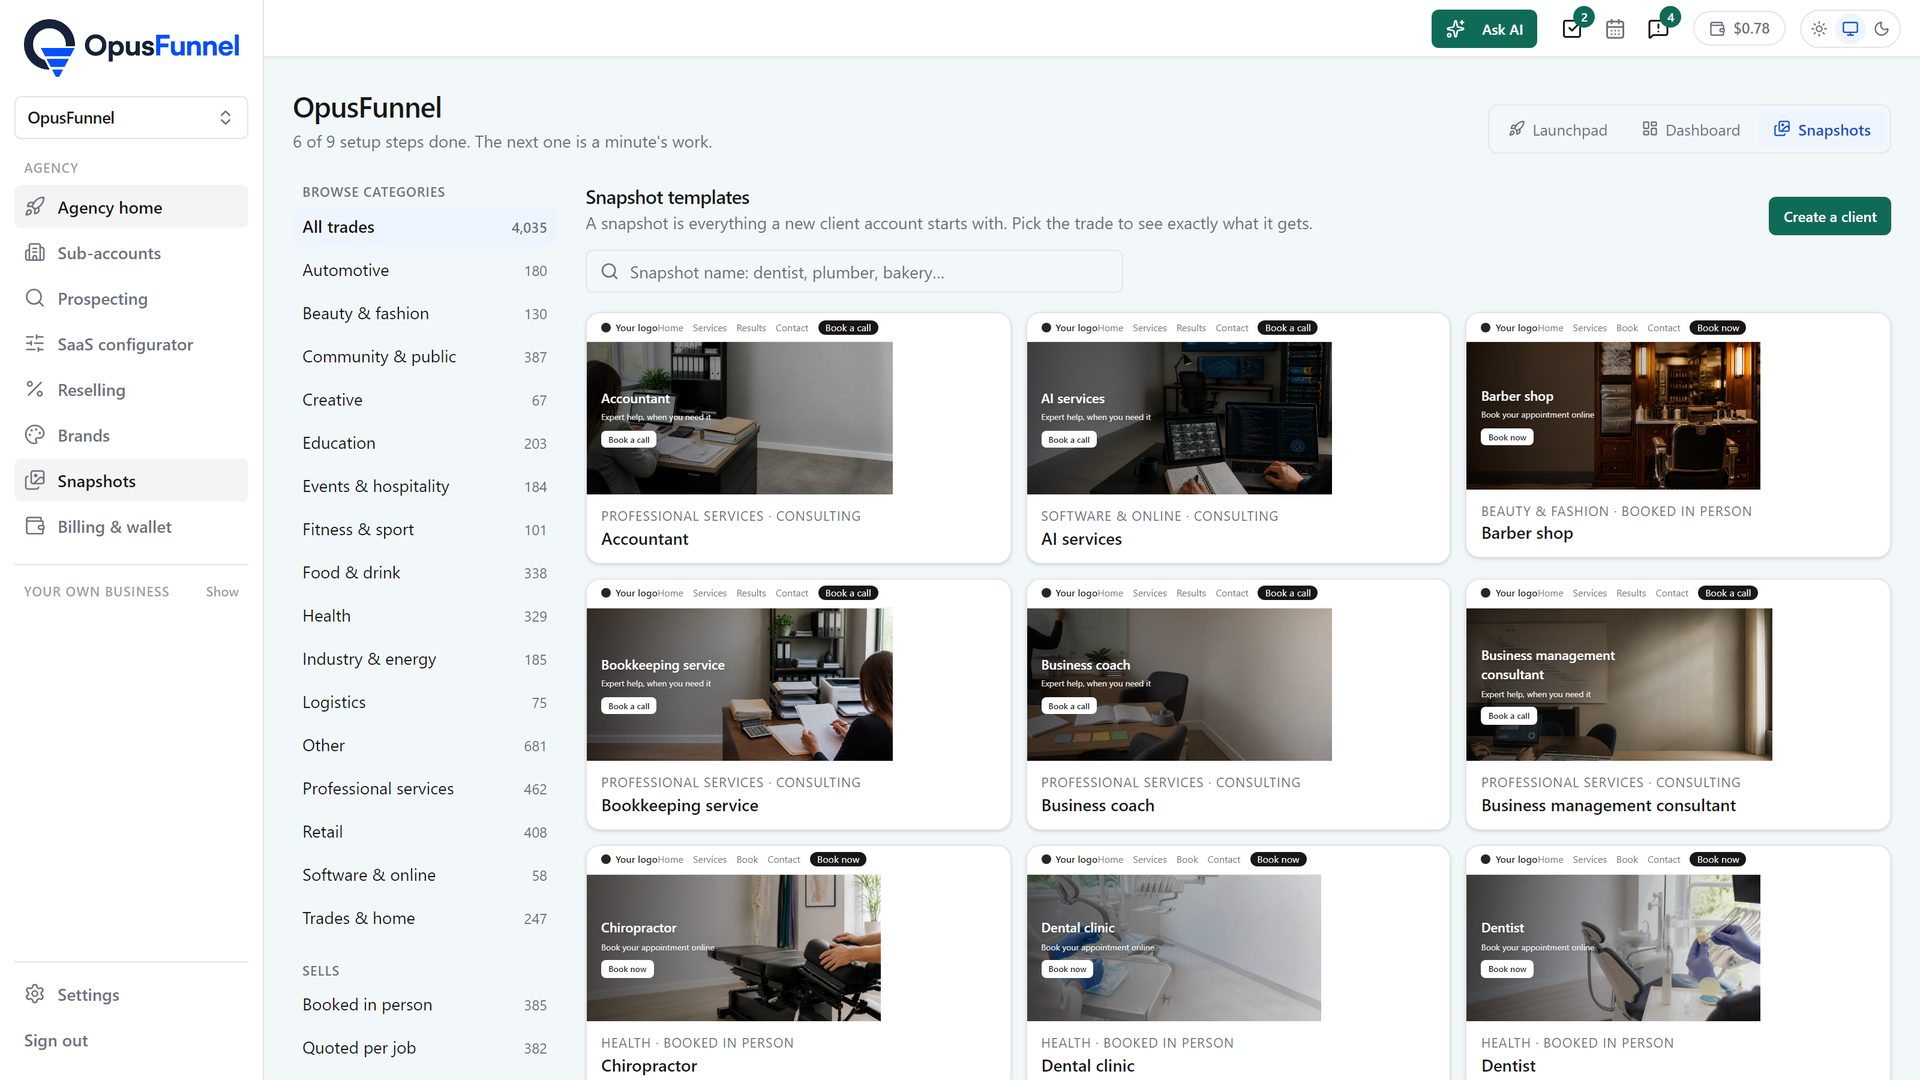Filter by Trades & home category
The image size is (1920, 1080).
pyautogui.click(x=424, y=918)
